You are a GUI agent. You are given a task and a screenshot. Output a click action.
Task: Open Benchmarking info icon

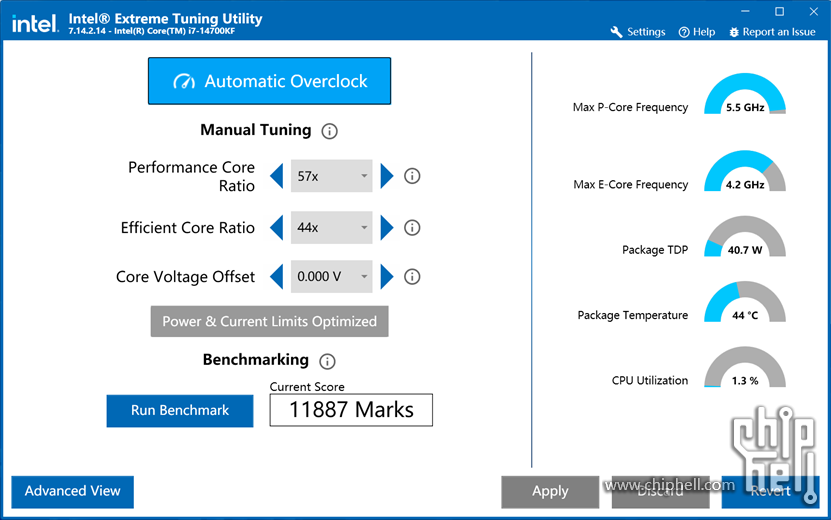pos(328,362)
